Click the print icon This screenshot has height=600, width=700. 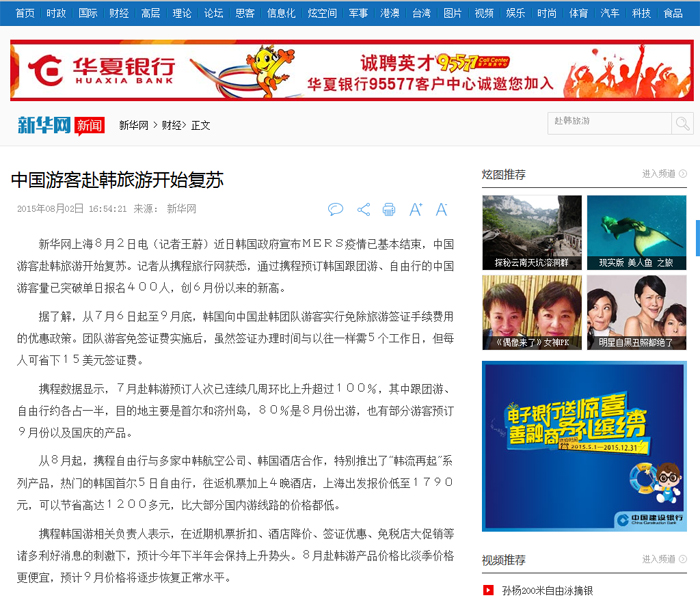click(x=389, y=209)
